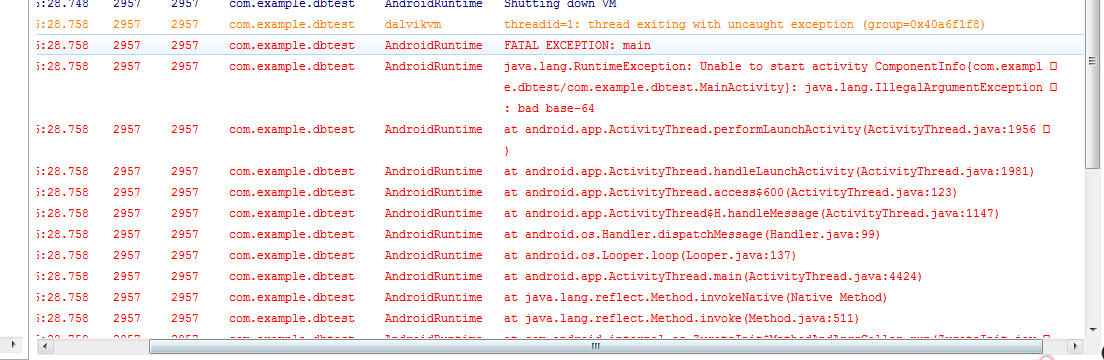The height and width of the screenshot is (360, 1104).
Task: Select the "Method.invokeNative(Native Method)" line
Action: (696, 297)
